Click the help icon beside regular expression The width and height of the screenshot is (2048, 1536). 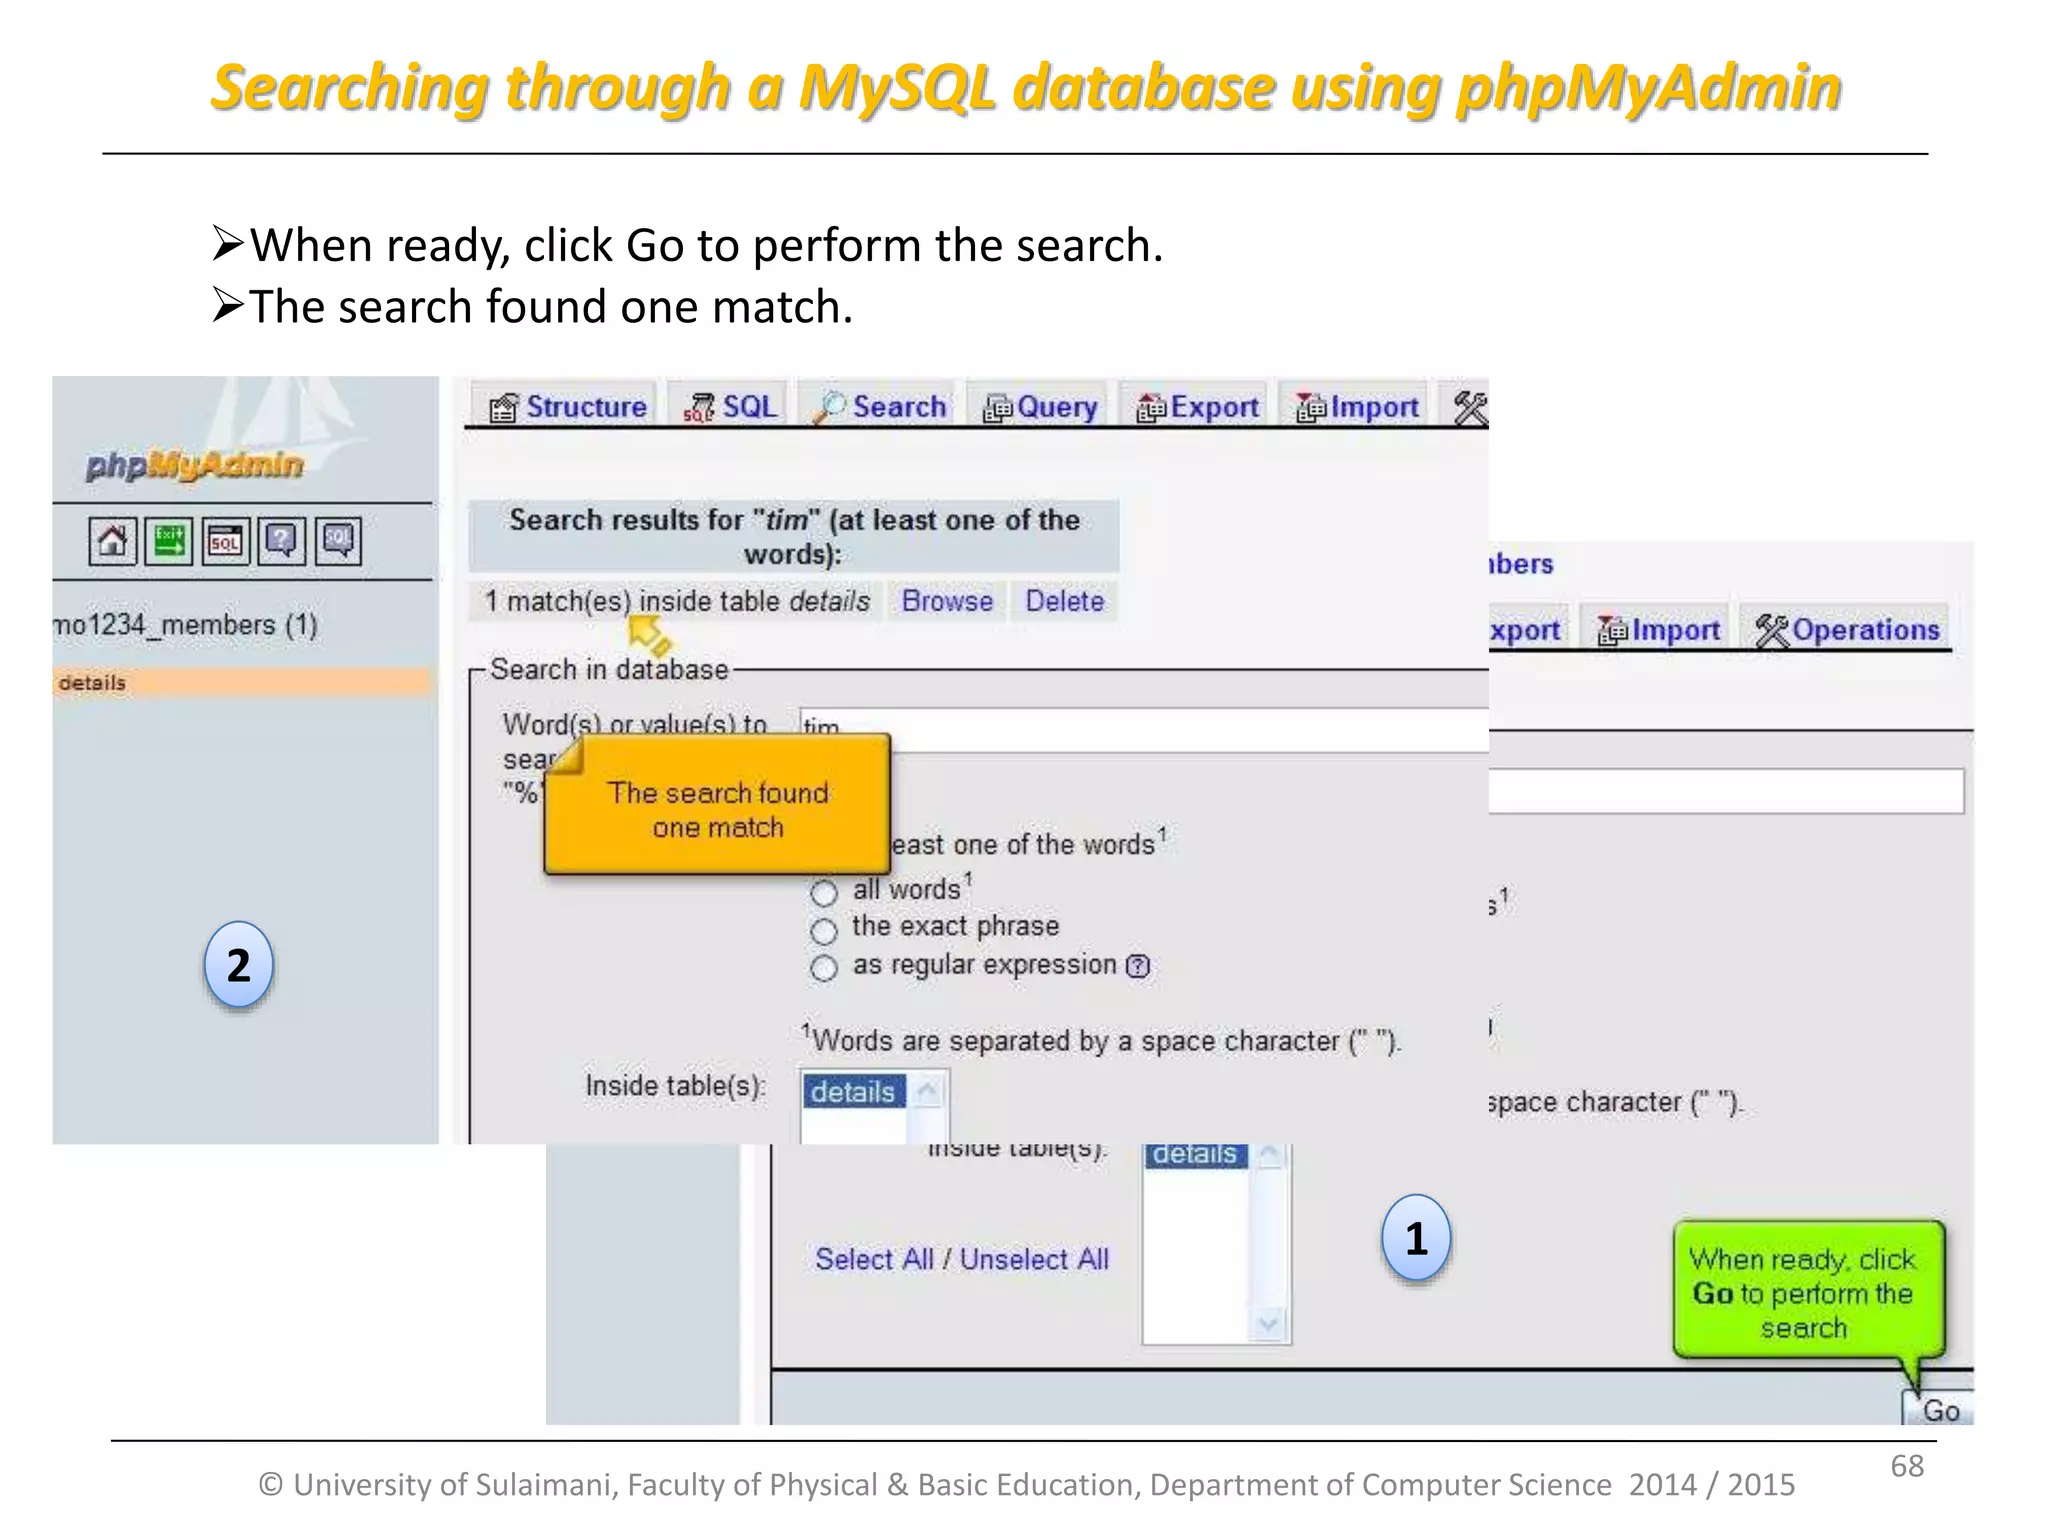(1138, 966)
